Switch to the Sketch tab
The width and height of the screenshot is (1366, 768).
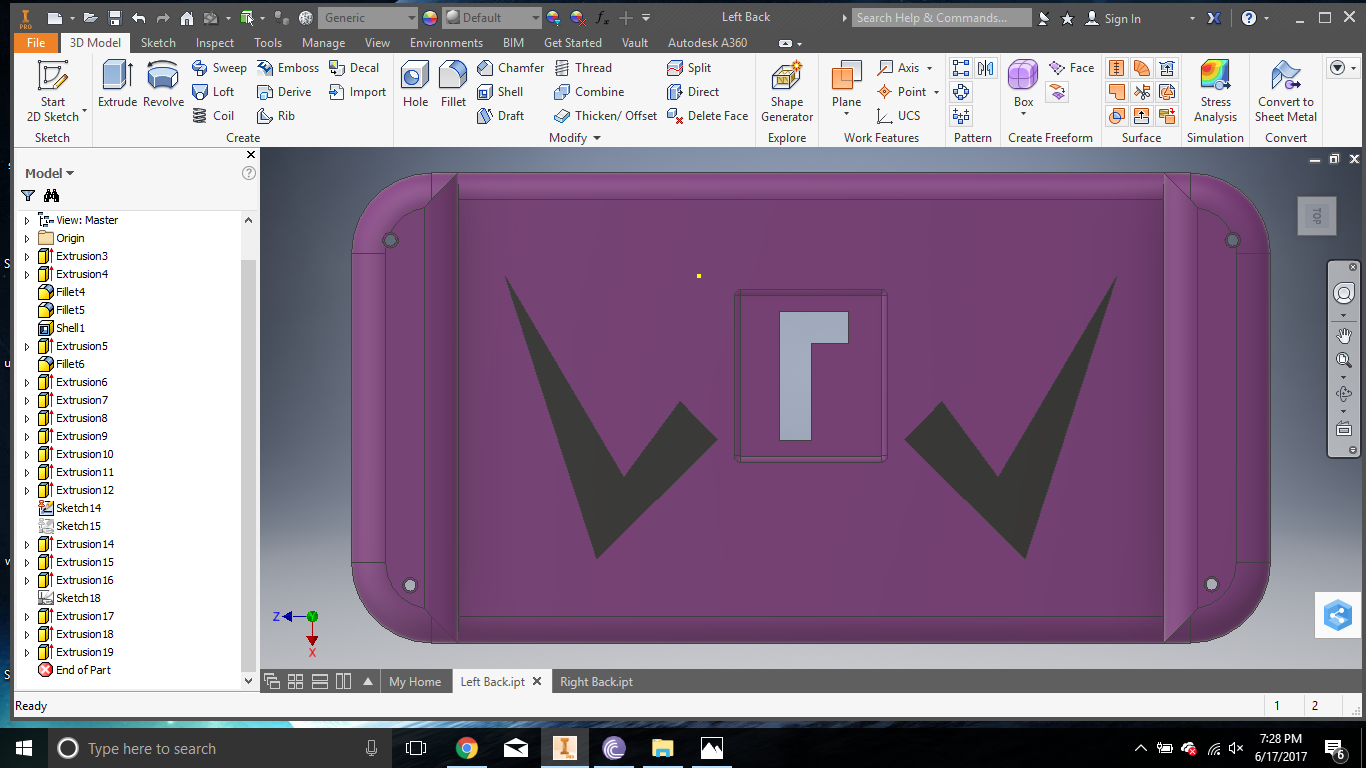pos(158,43)
